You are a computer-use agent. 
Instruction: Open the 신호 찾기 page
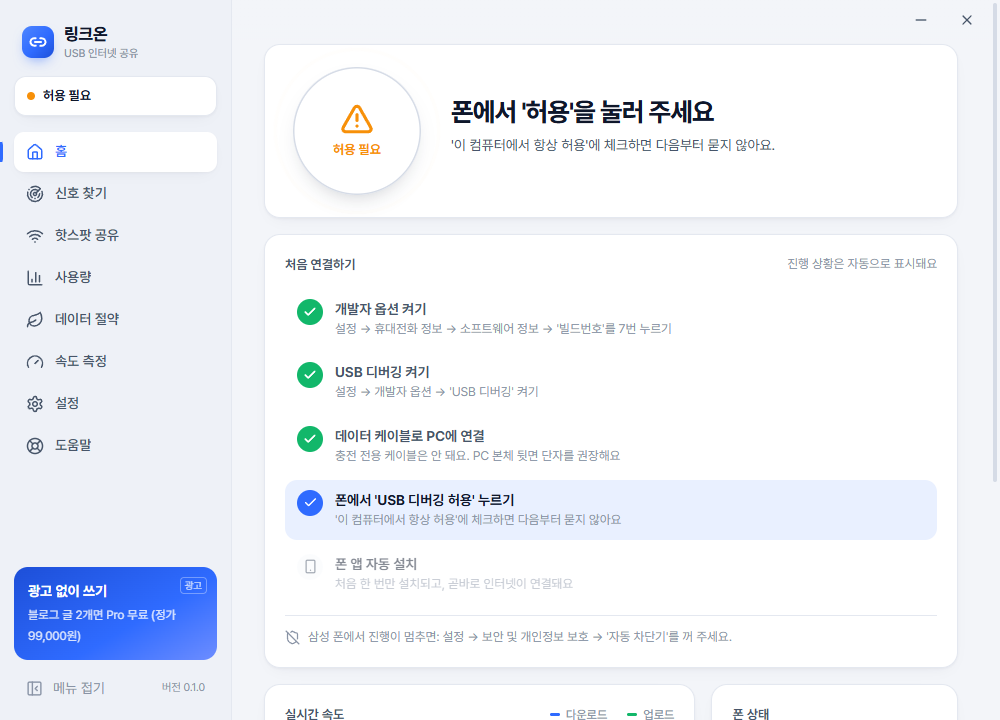115,193
